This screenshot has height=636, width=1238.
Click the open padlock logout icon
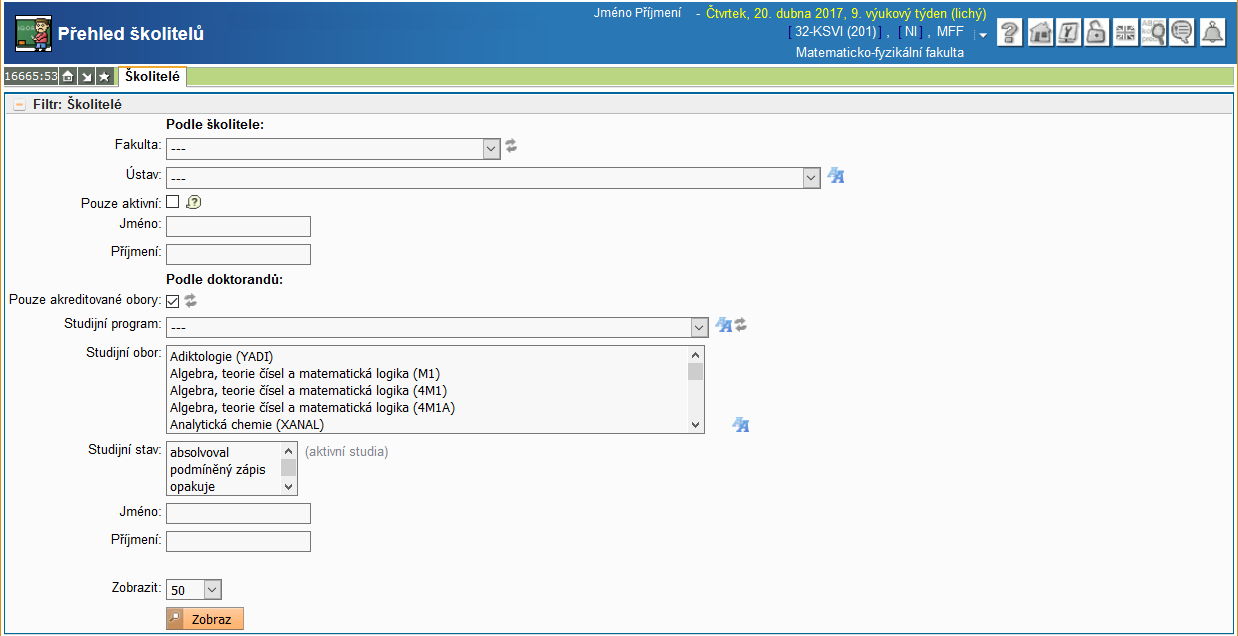[x=1097, y=33]
